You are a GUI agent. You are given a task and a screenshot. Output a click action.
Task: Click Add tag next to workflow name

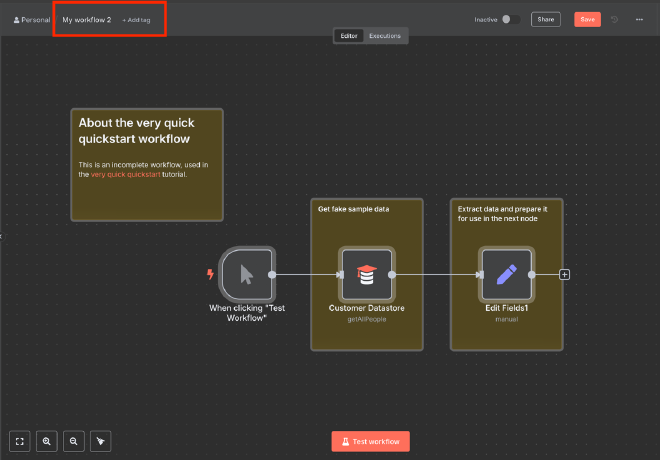click(x=138, y=20)
